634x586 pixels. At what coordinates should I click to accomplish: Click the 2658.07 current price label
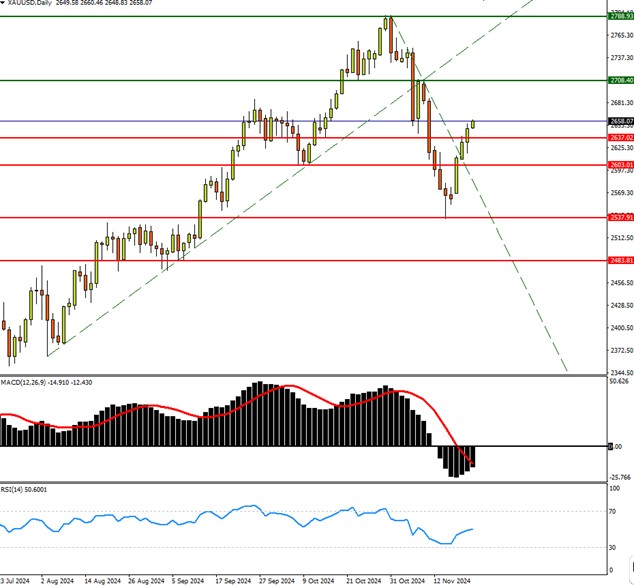[620, 121]
